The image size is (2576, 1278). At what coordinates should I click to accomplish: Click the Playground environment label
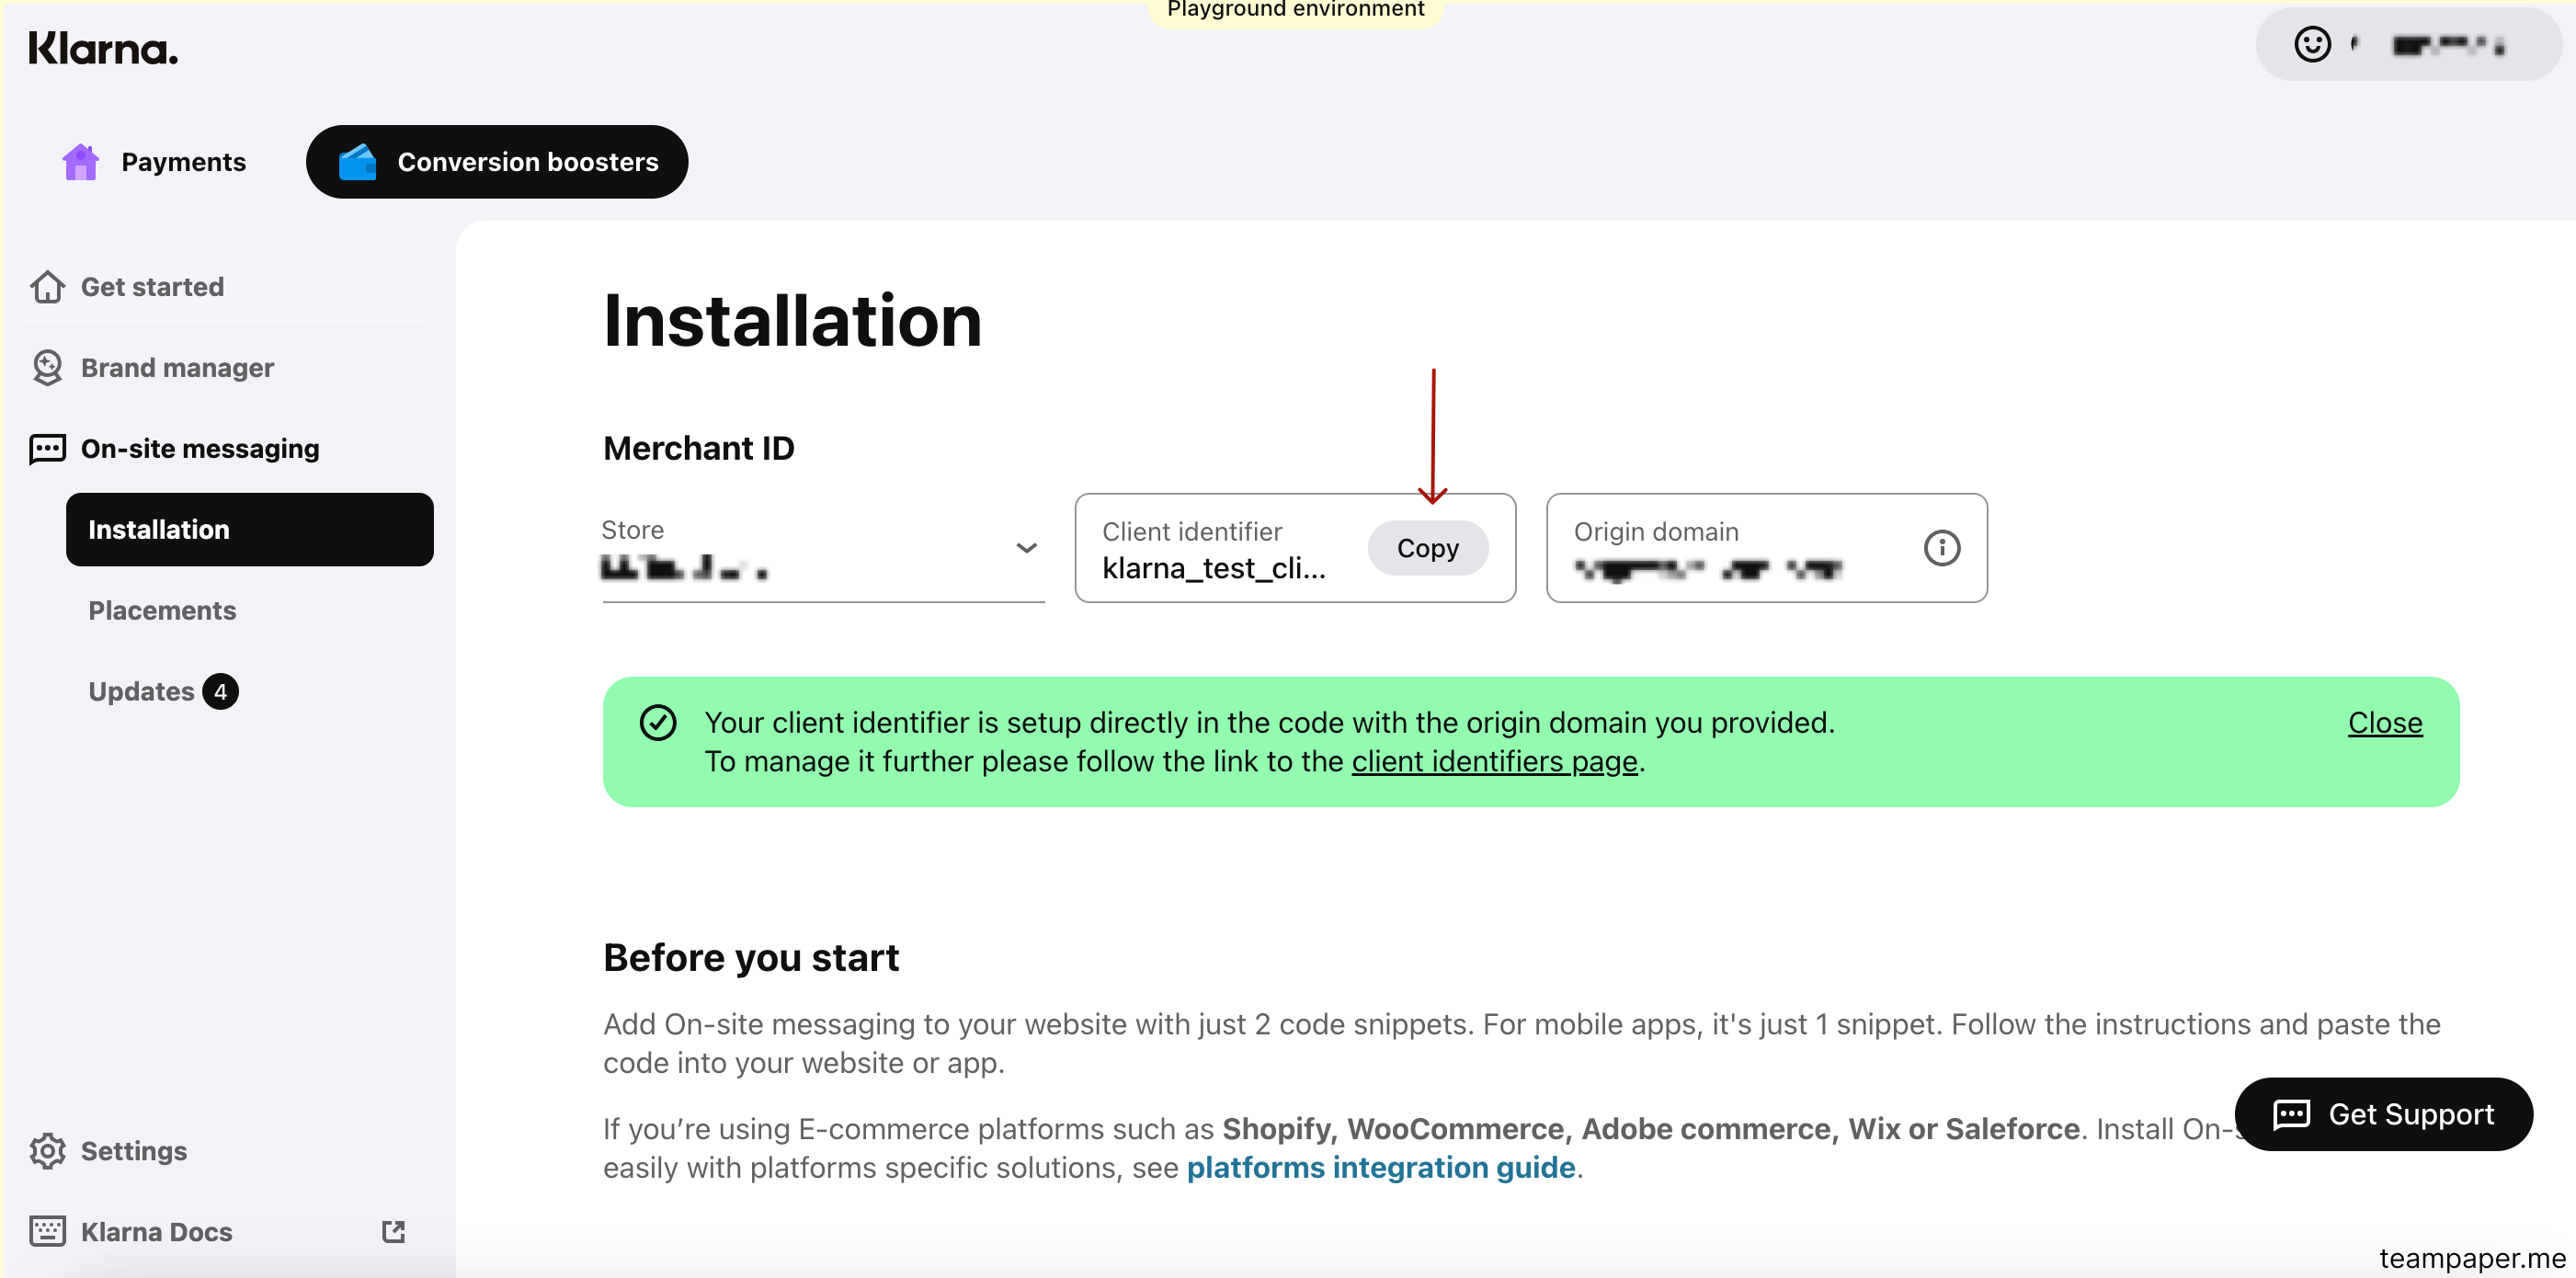tap(1295, 10)
